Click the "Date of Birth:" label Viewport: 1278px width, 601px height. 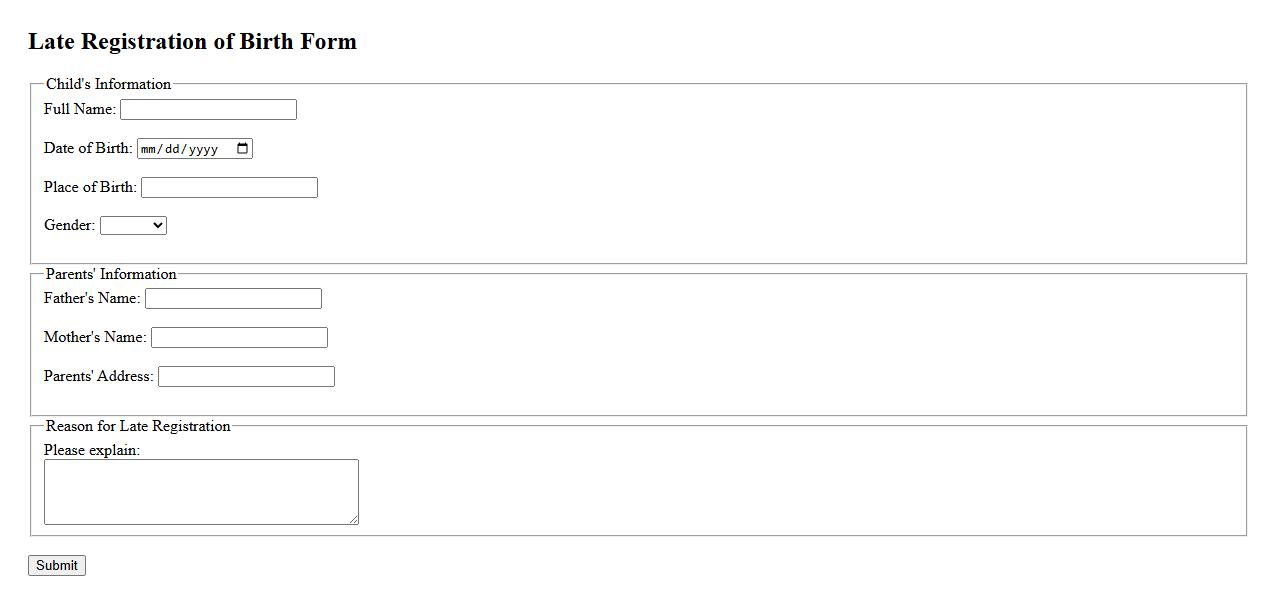pyautogui.click(x=88, y=148)
